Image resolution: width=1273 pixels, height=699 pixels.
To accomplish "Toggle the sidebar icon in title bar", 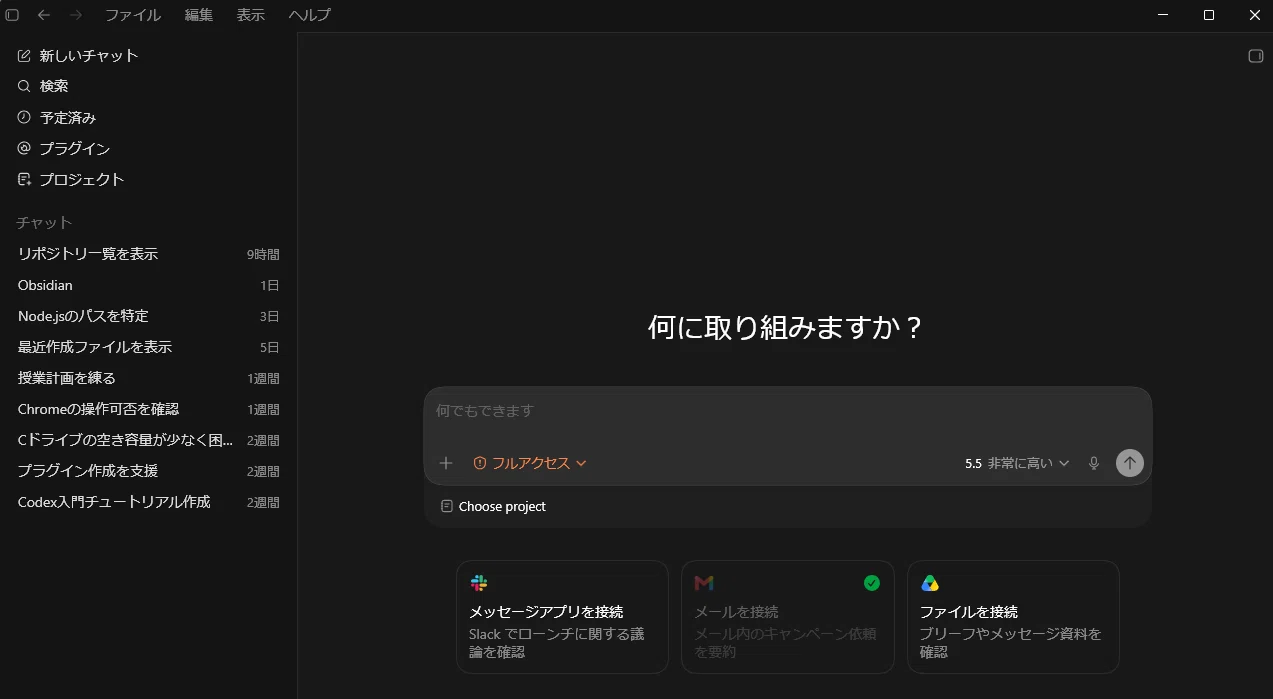I will pos(12,15).
